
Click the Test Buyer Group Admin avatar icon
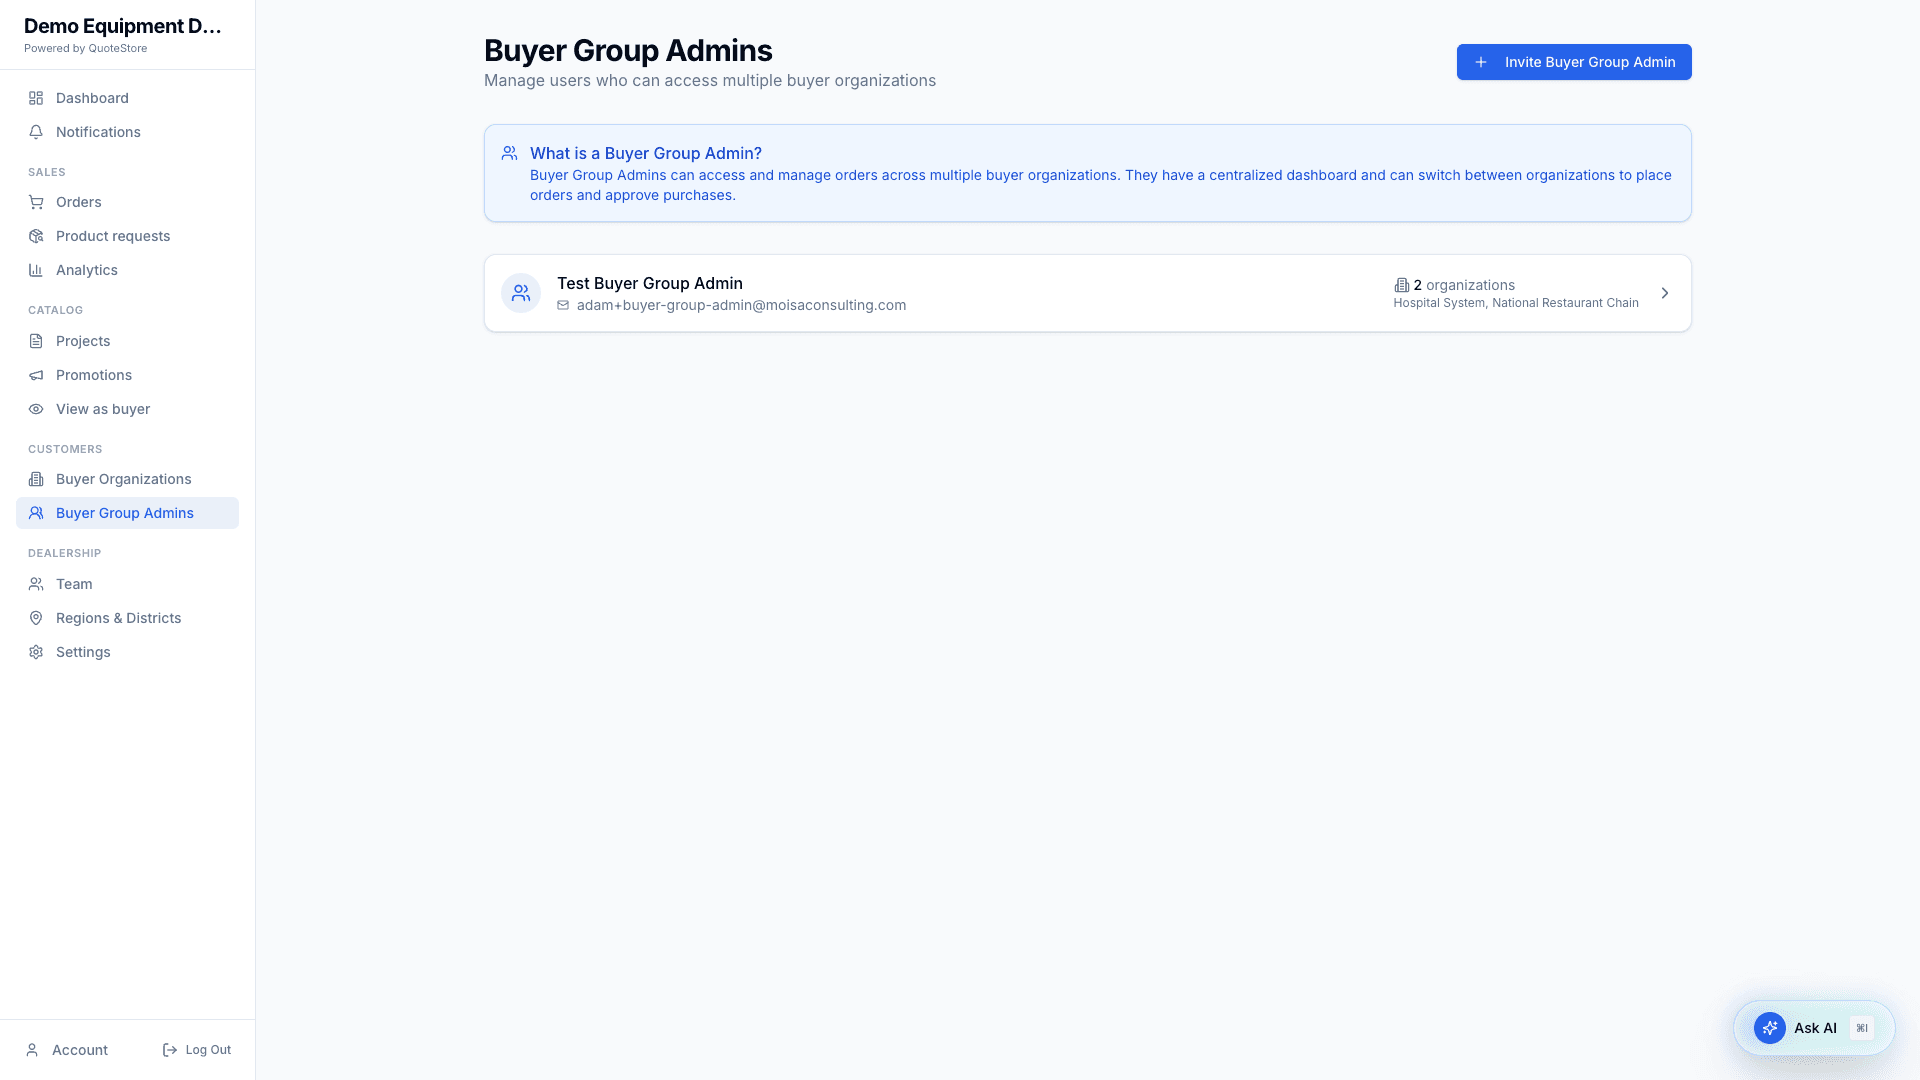pos(521,293)
